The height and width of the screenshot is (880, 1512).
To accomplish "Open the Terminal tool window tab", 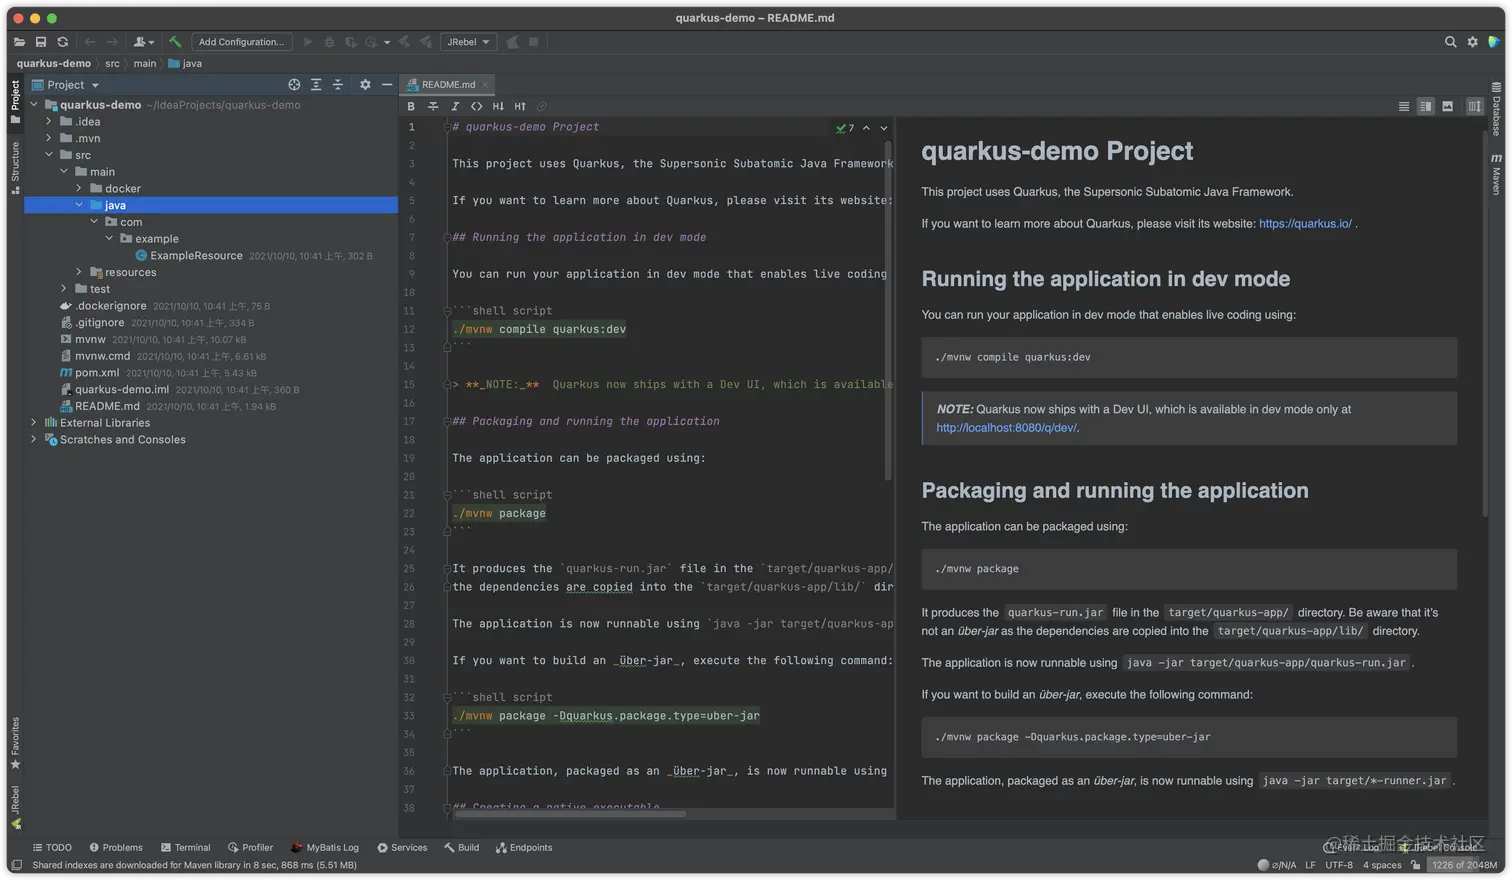I will click(x=186, y=848).
